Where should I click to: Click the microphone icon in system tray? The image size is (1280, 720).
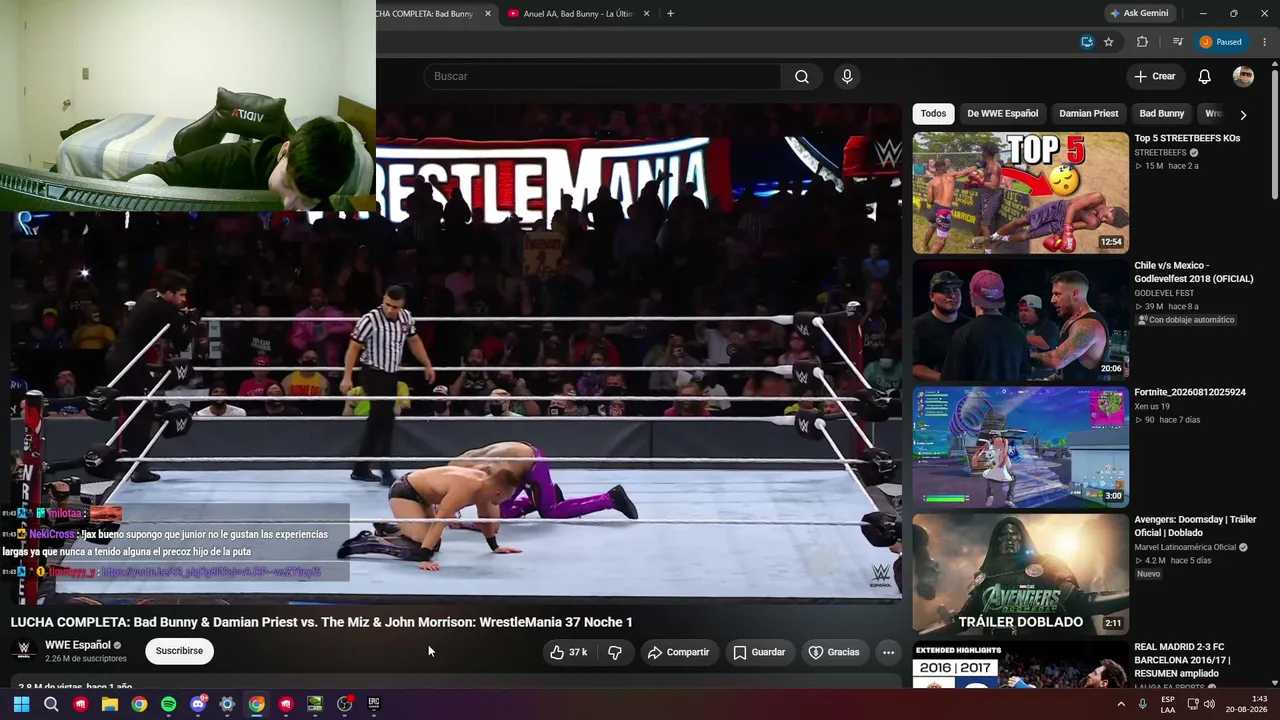(x=1142, y=704)
